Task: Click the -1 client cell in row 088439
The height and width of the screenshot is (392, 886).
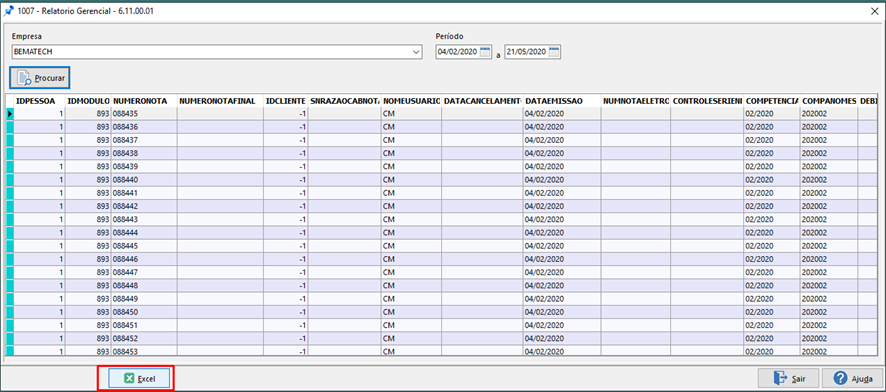Action: (x=286, y=166)
